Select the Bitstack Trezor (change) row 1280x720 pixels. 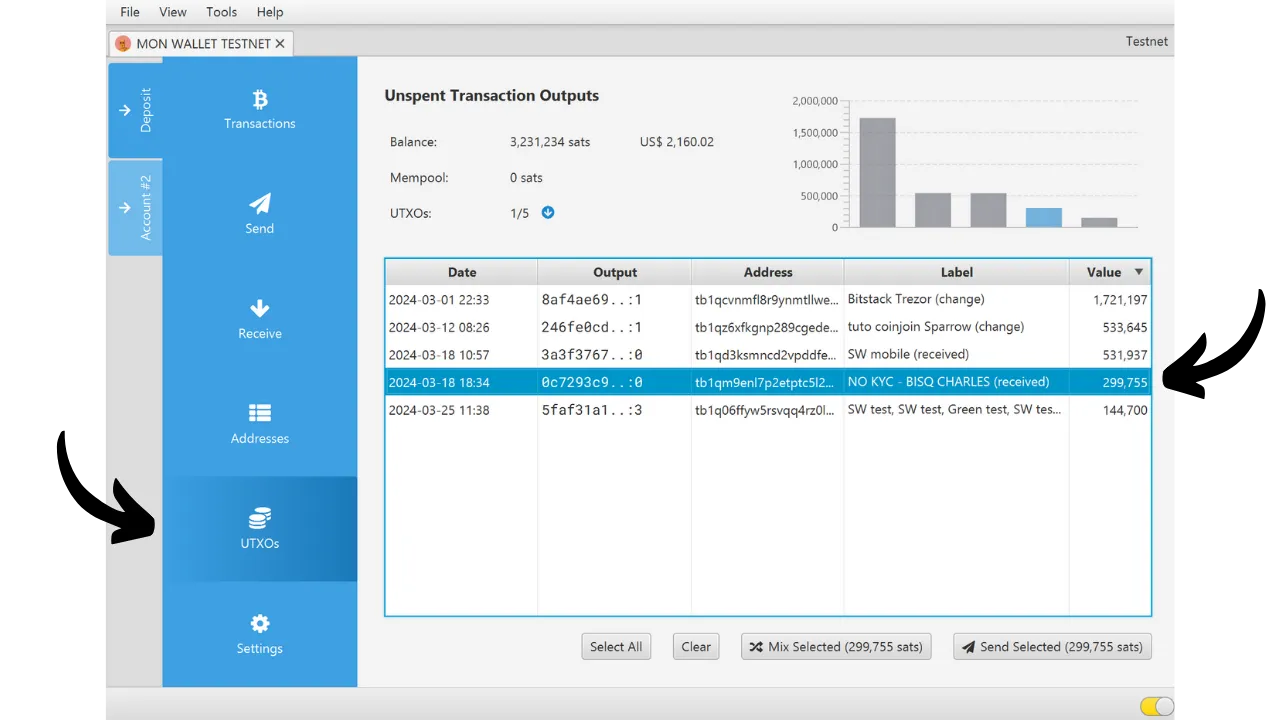coord(767,300)
